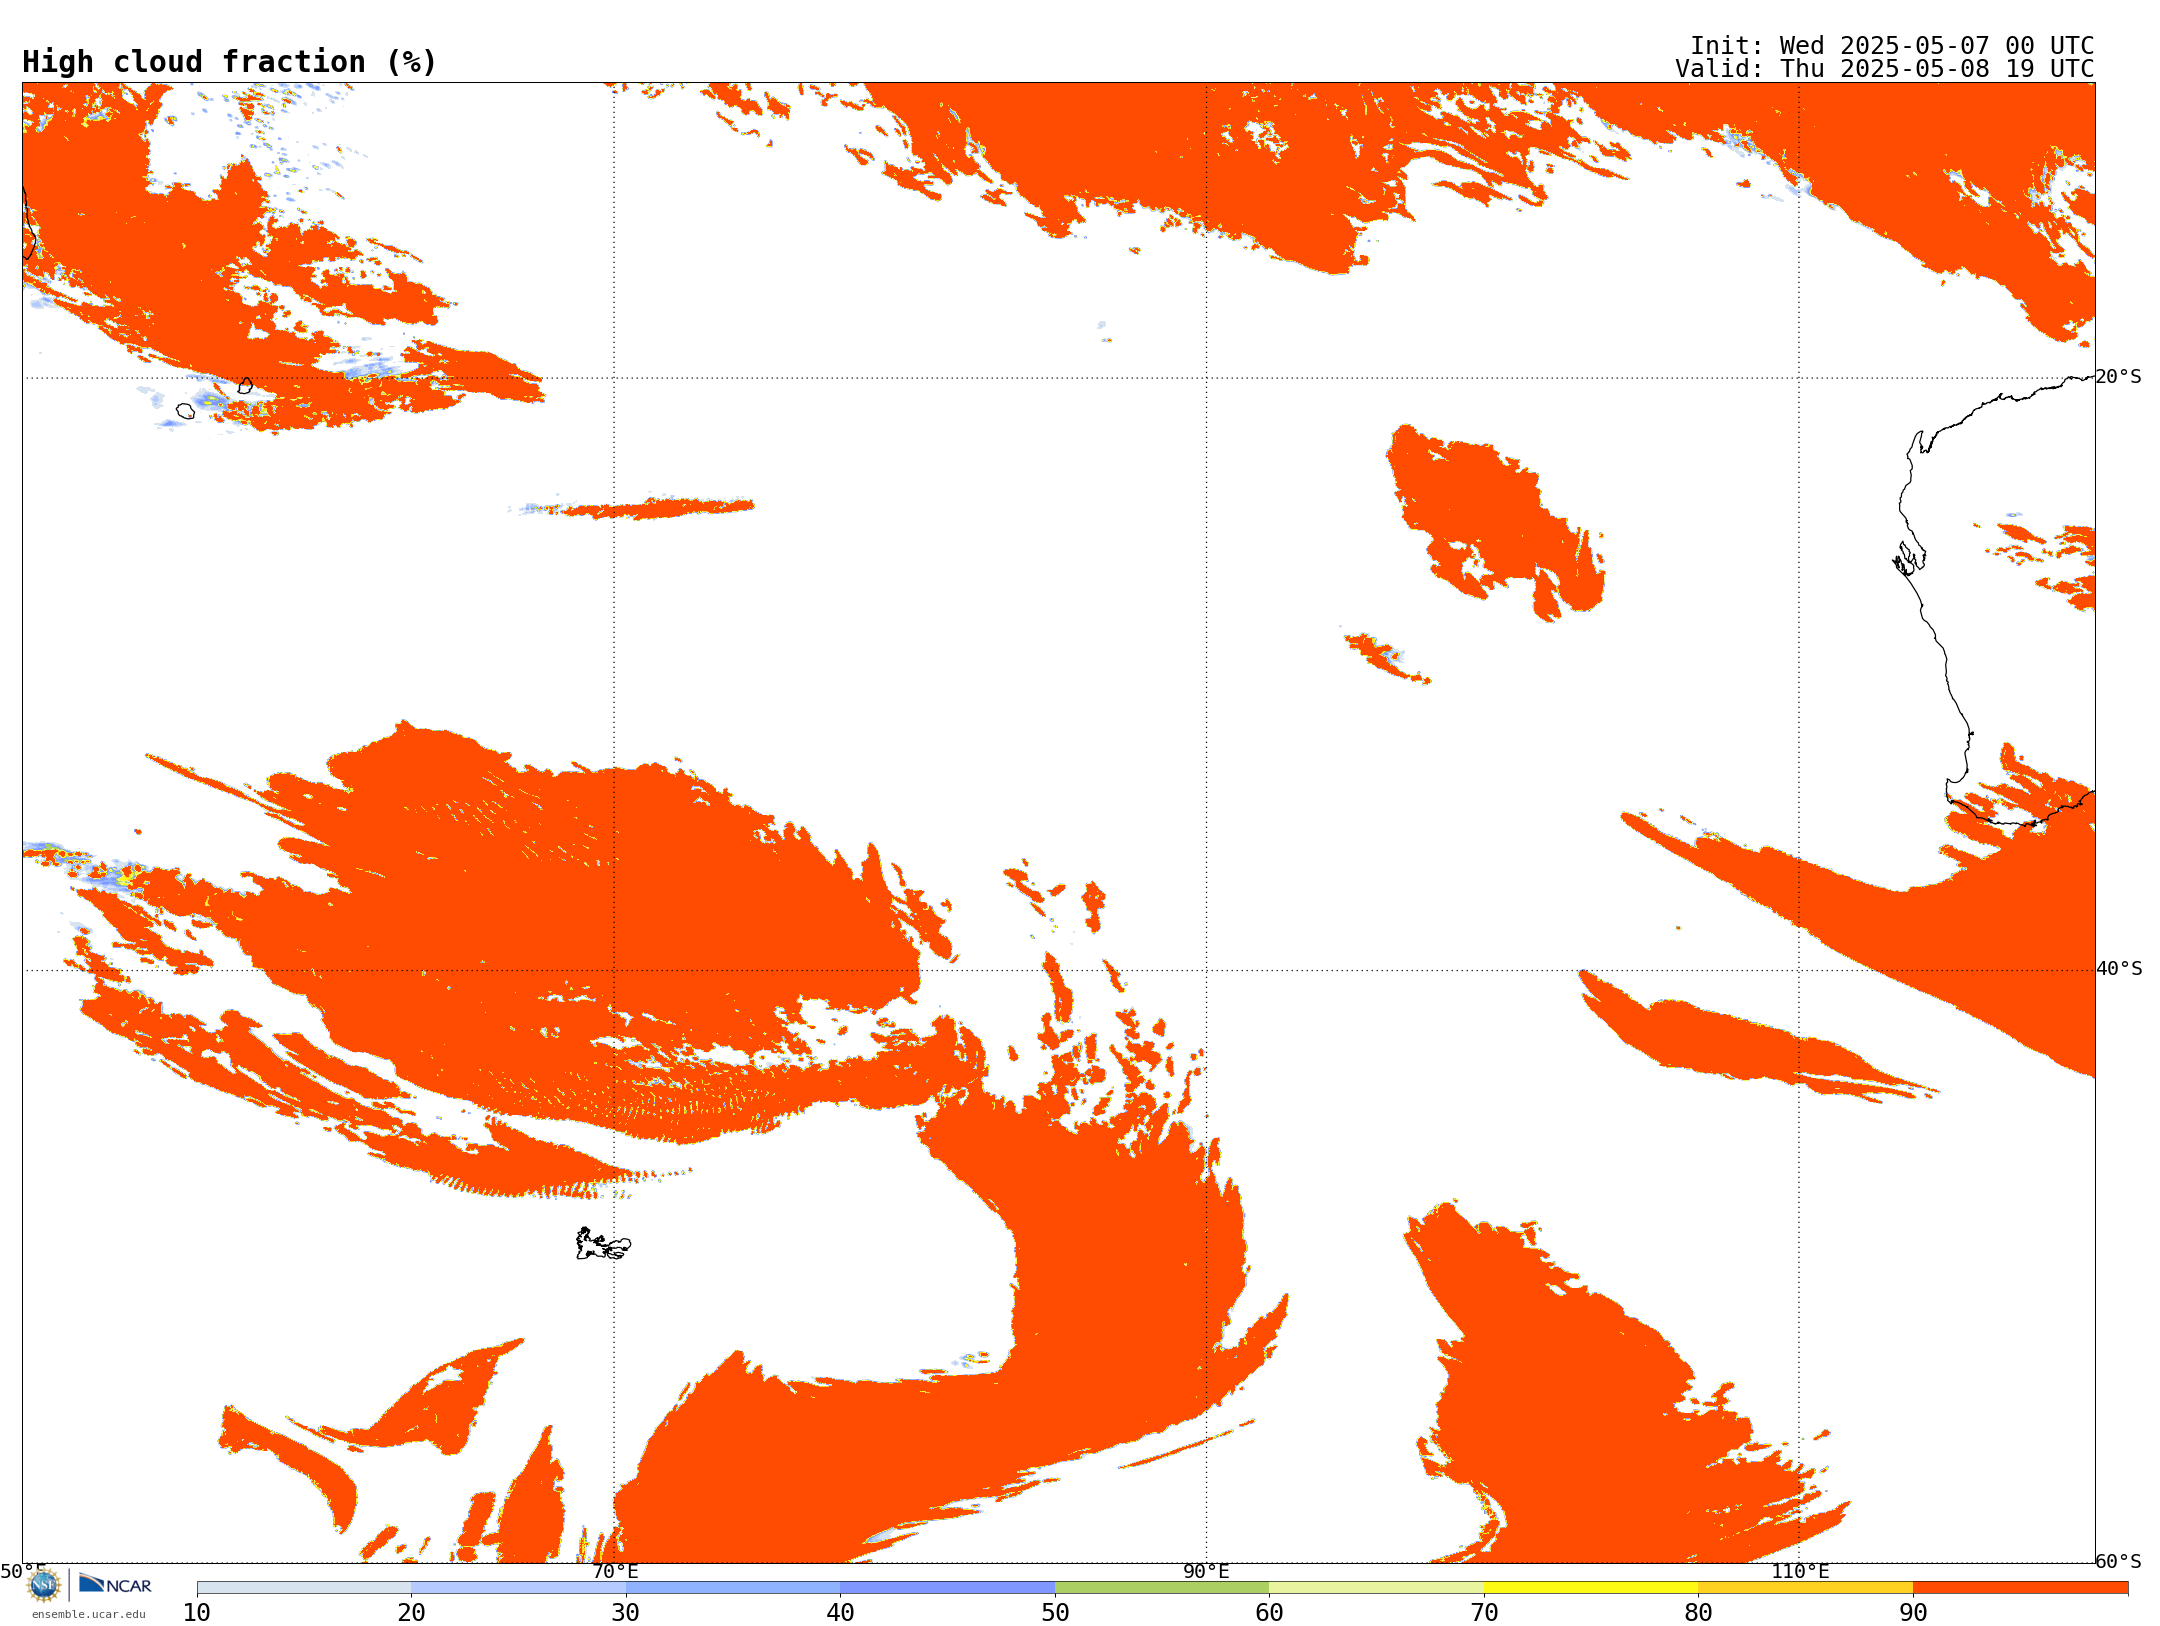Click the 90°E longitude label
Screen dimensions: 2160x1626
1206,1571
